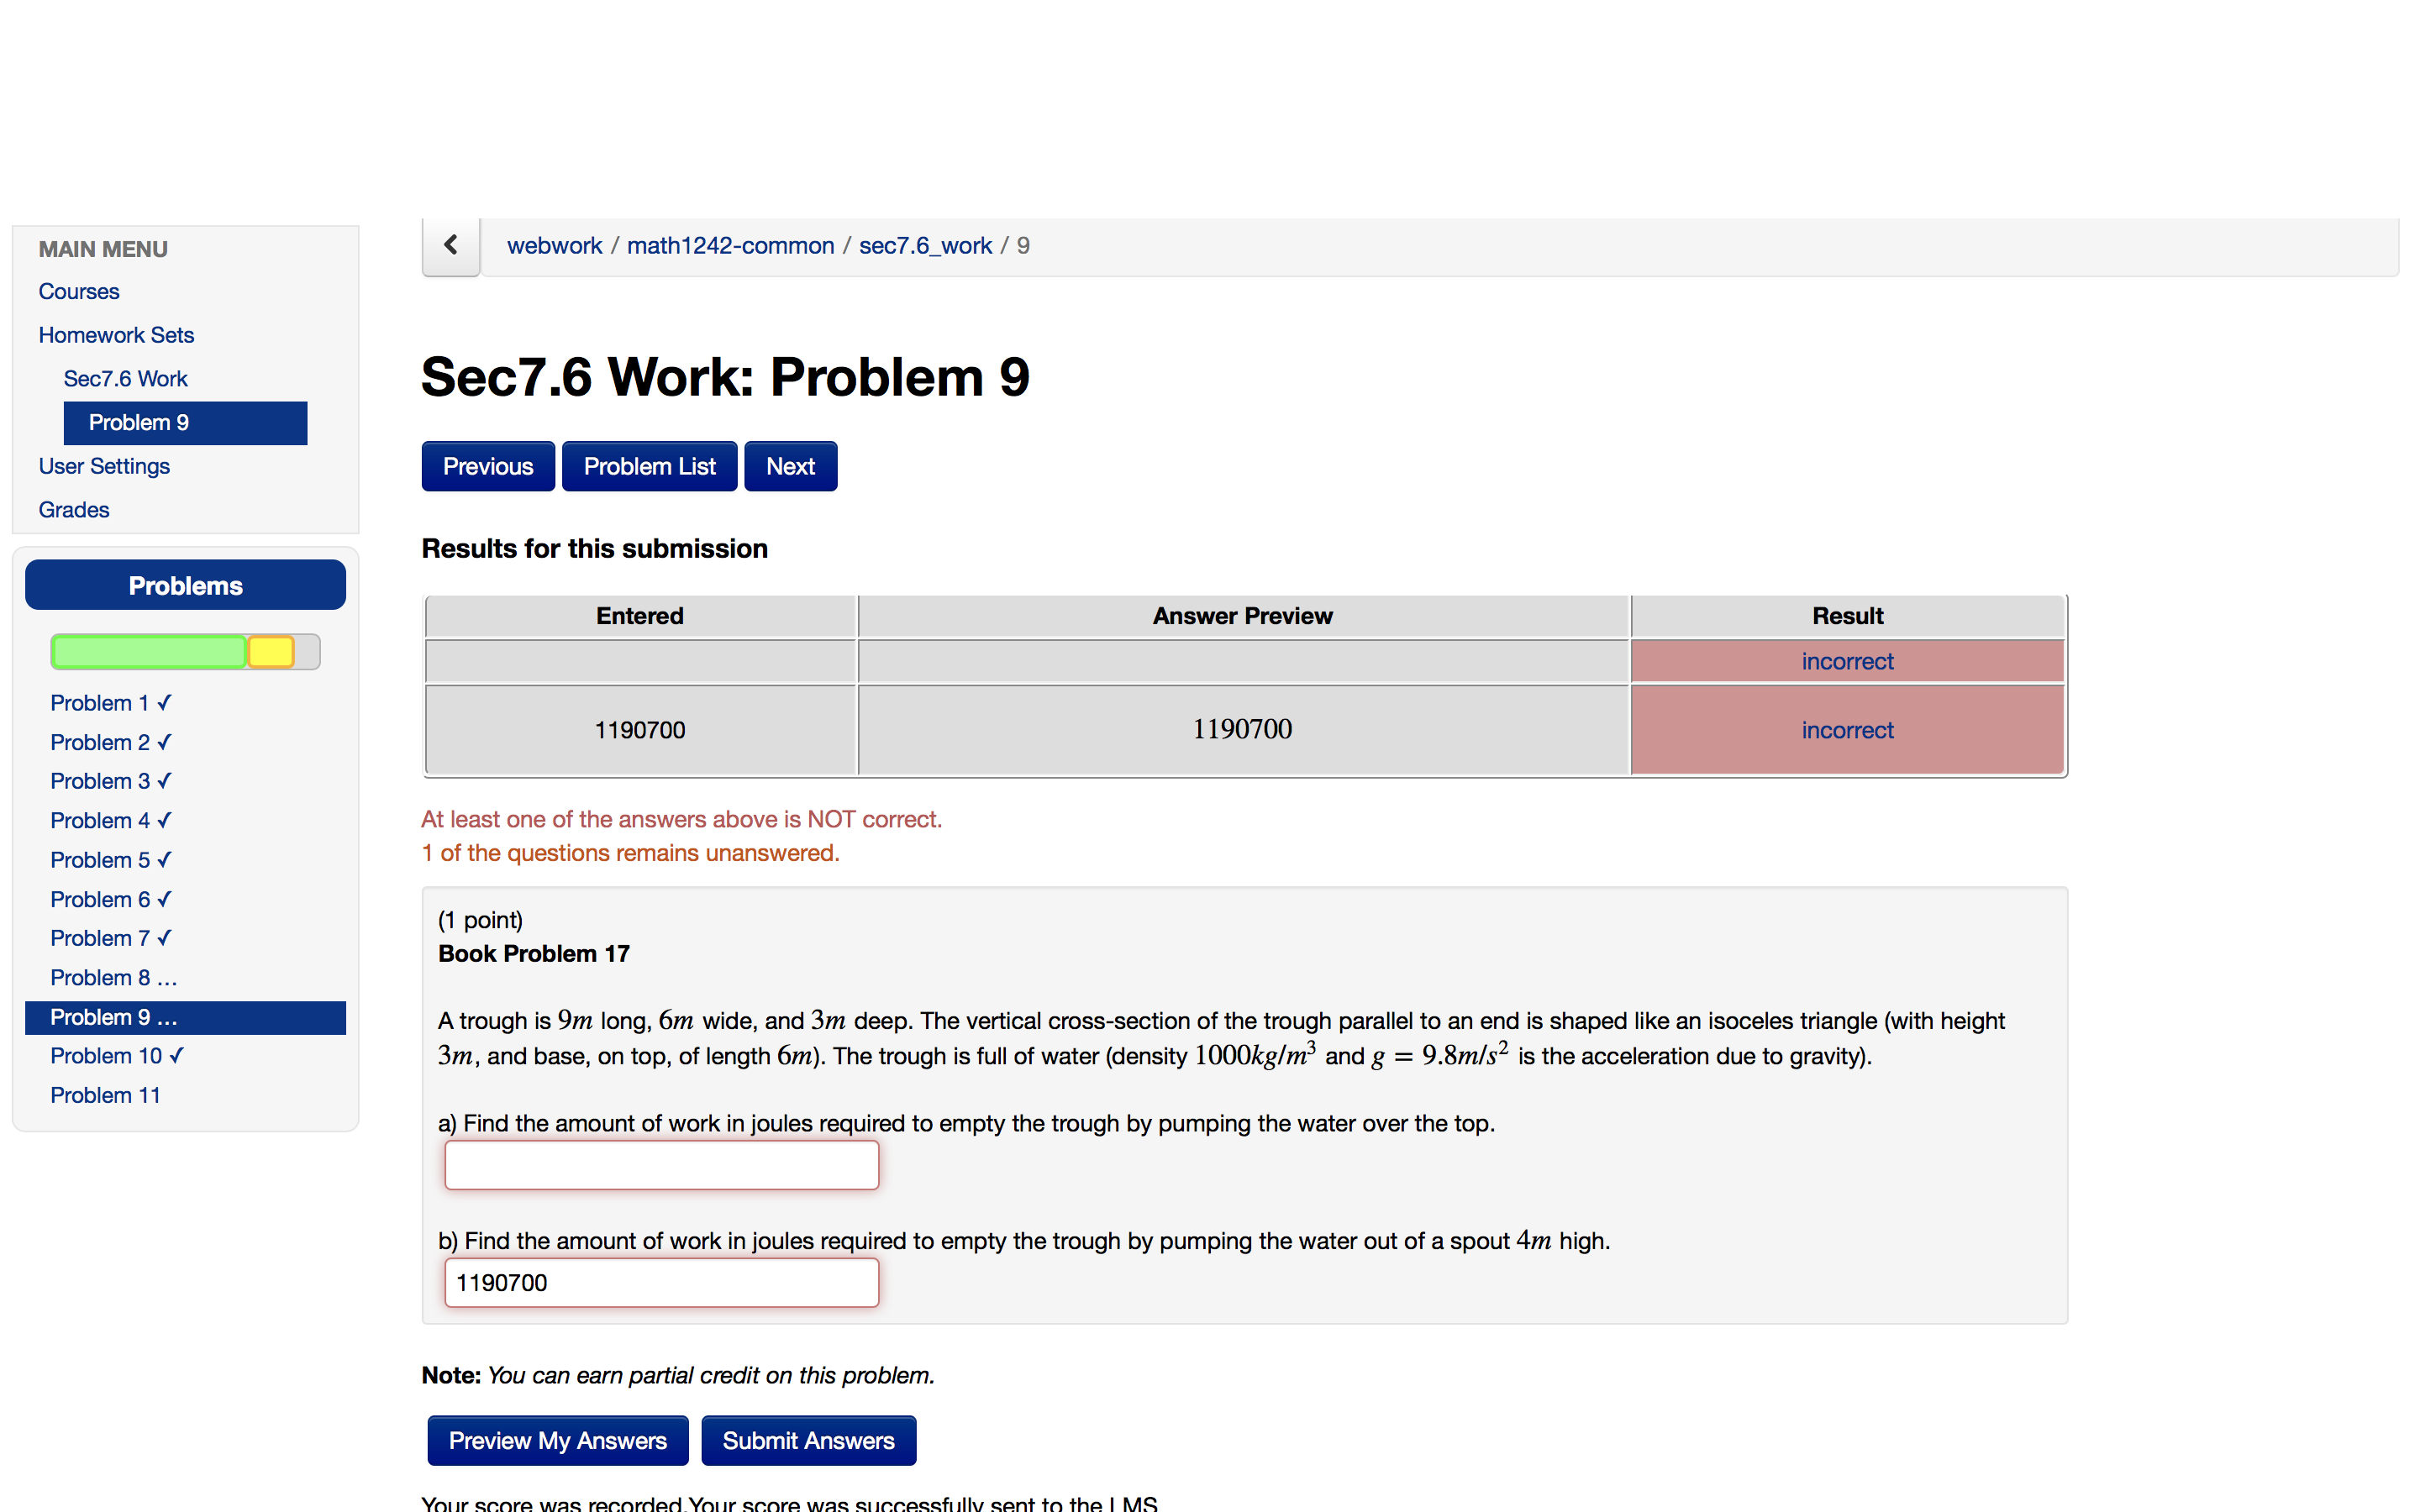The image size is (2420, 1512).
Task: Click the Previous problem button
Action: pos(488,466)
